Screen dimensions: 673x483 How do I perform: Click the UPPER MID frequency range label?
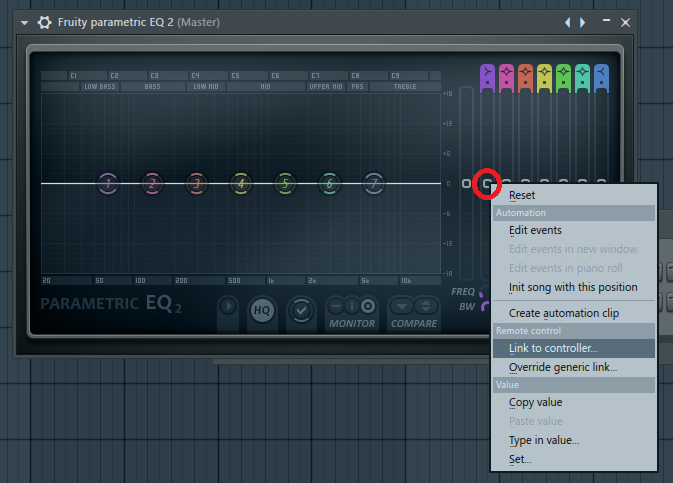[326, 87]
